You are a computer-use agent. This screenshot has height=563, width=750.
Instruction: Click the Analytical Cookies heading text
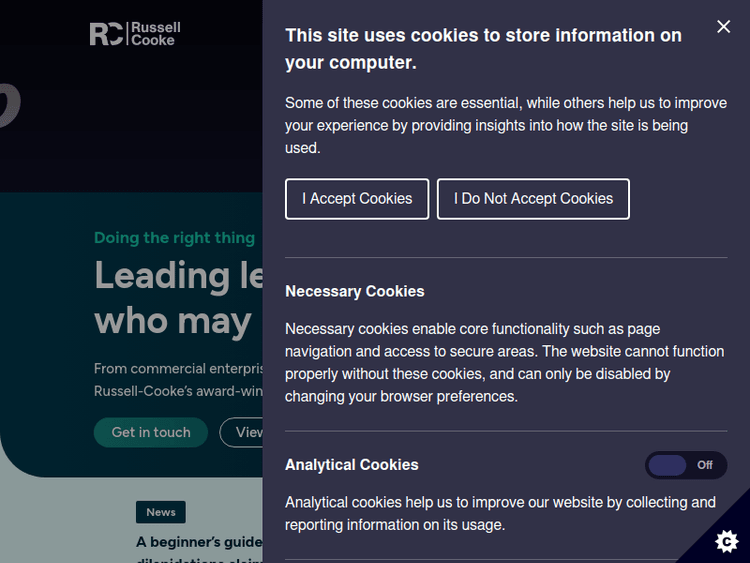352,465
